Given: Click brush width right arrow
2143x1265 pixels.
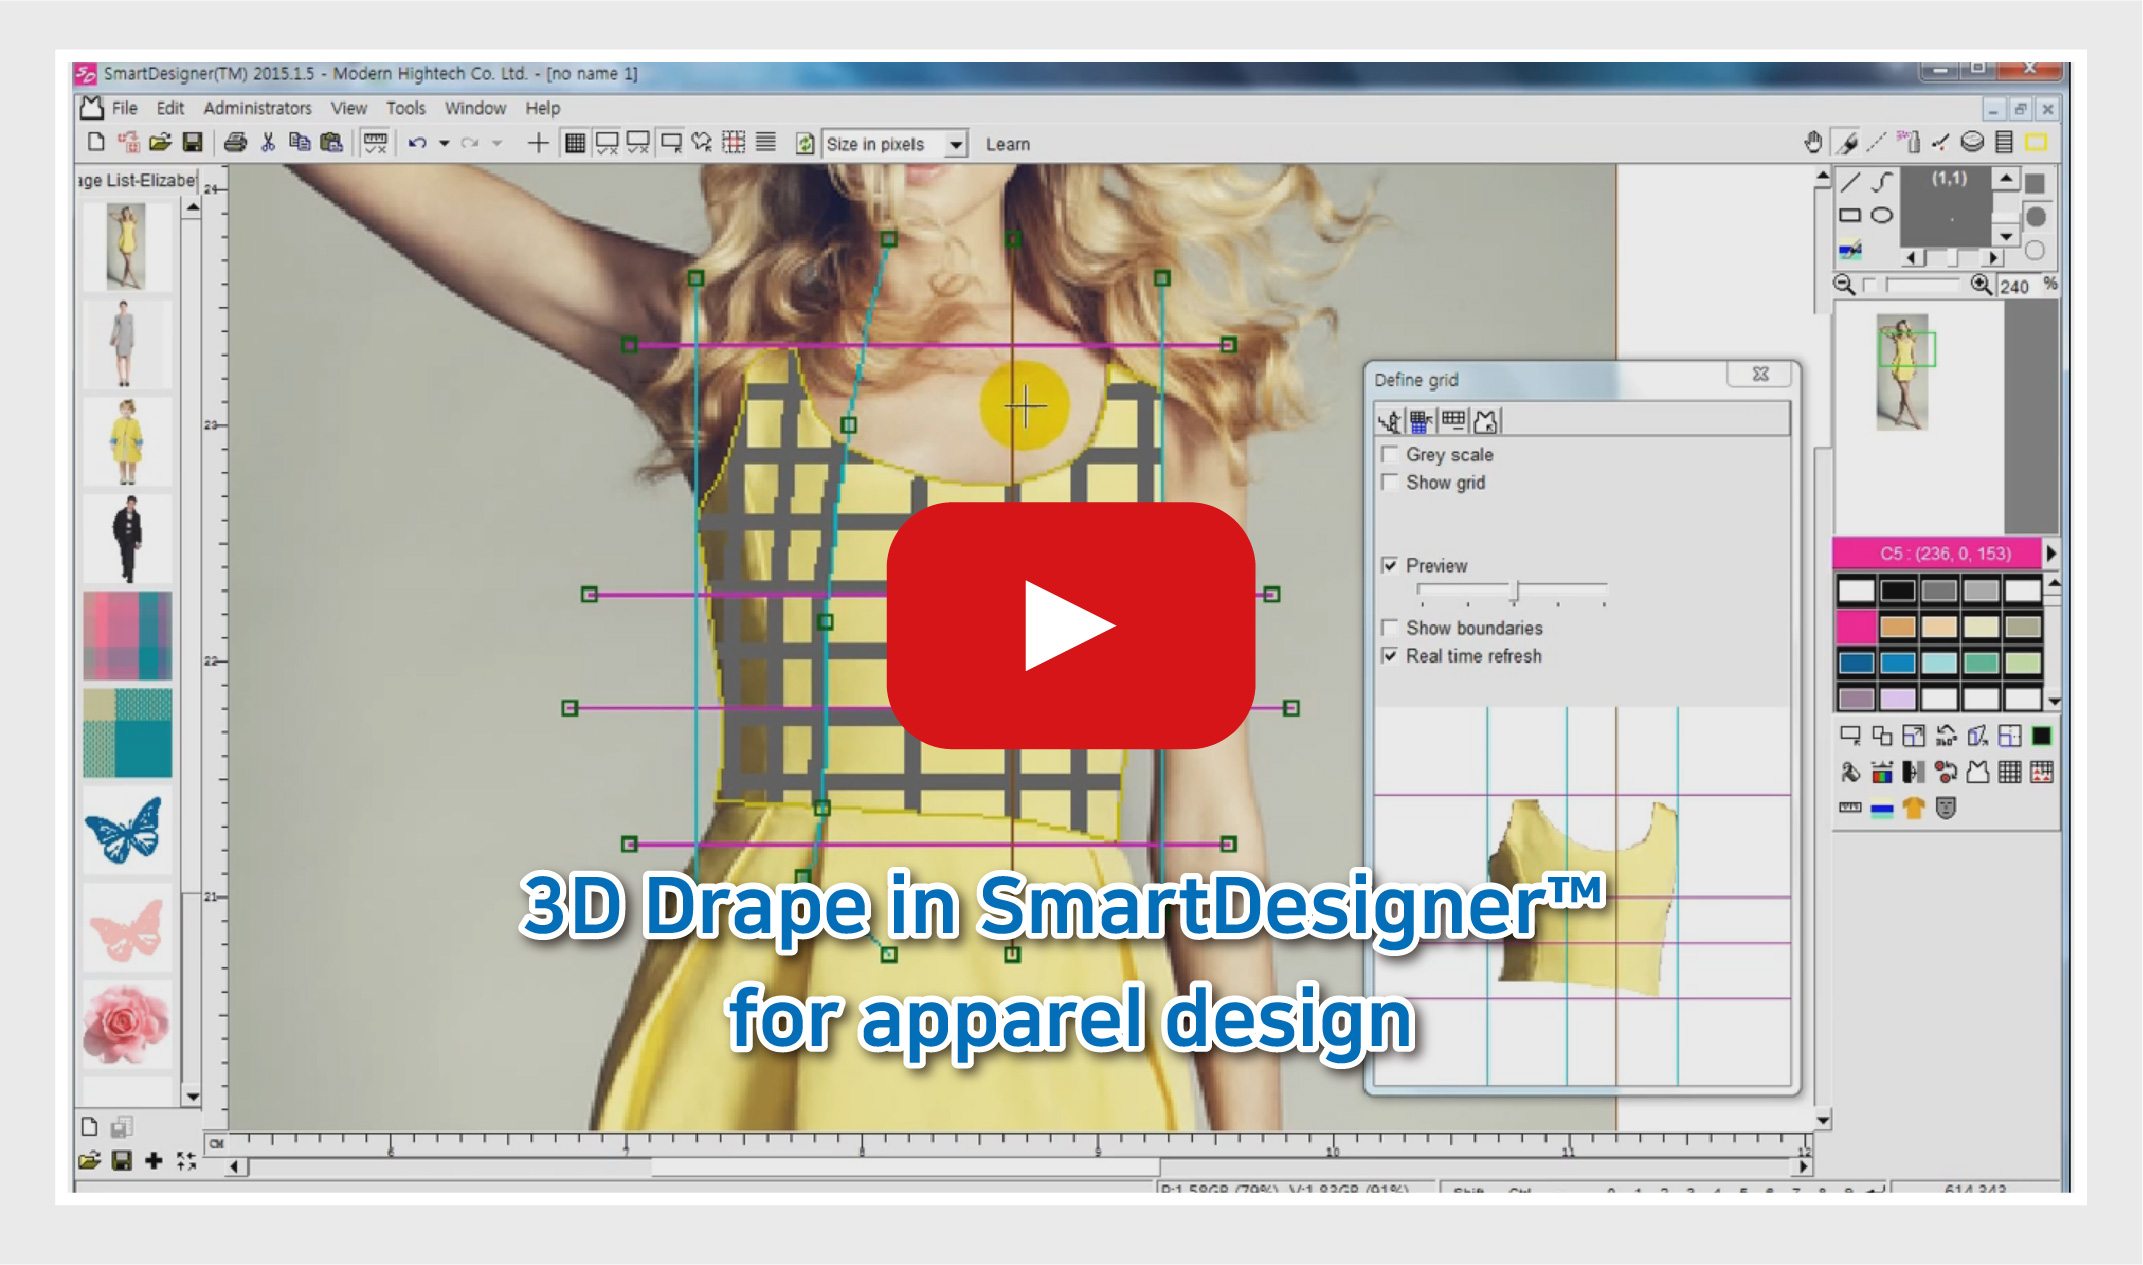Looking at the screenshot, I should point(1993,257).
